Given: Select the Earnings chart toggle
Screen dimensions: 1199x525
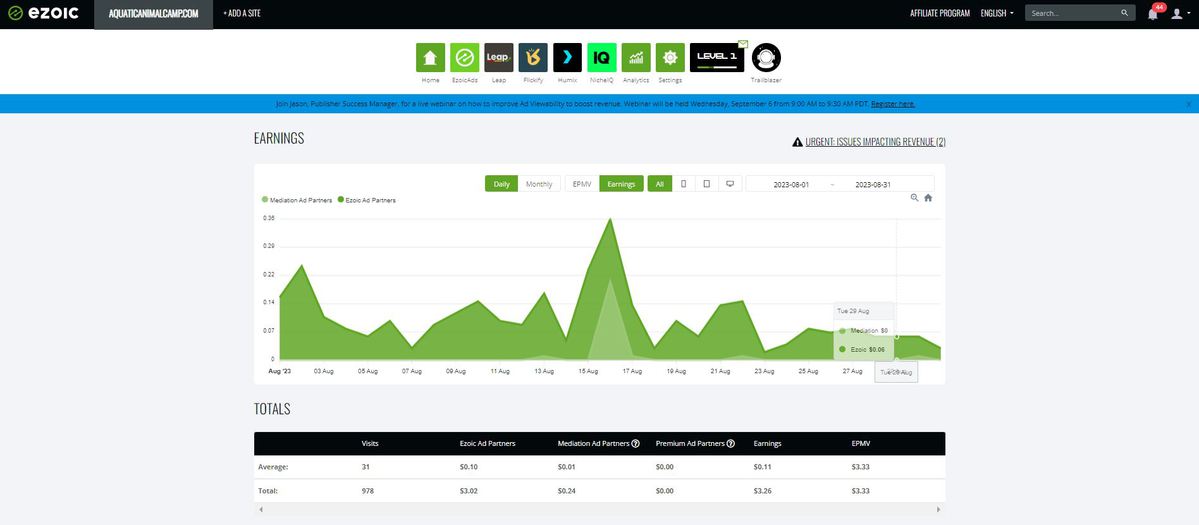Looking at the screenshot, I should coord(621,183).
